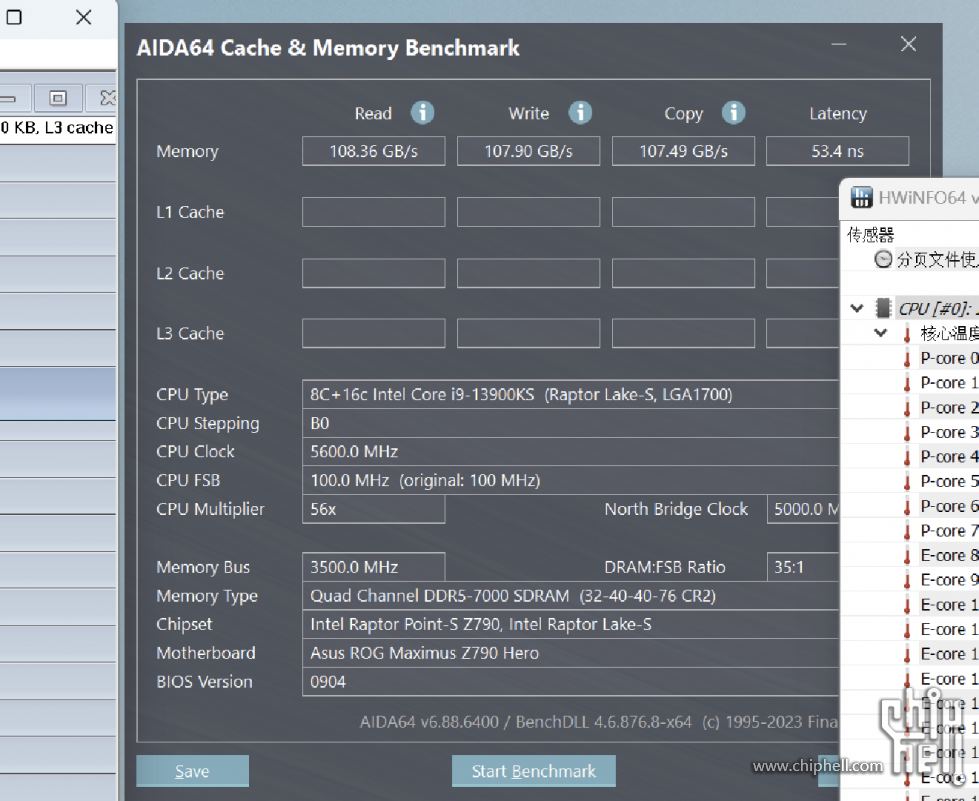Click the L1 Cache row label
The image size is (979, 801).
(190, 212)
